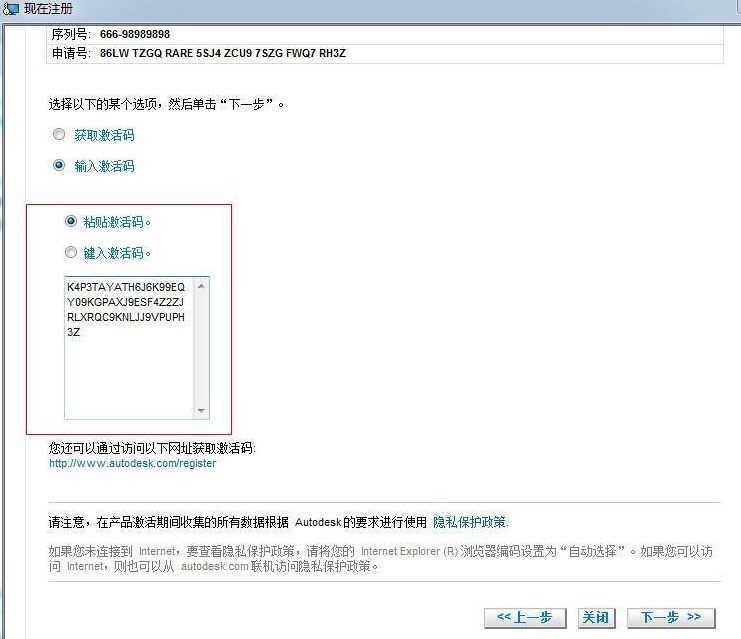This screenshot has height=639, width=741.
Task: Click the code line K4P3TAYATH6J6K99EQ
Action: (x=126, y=287)
